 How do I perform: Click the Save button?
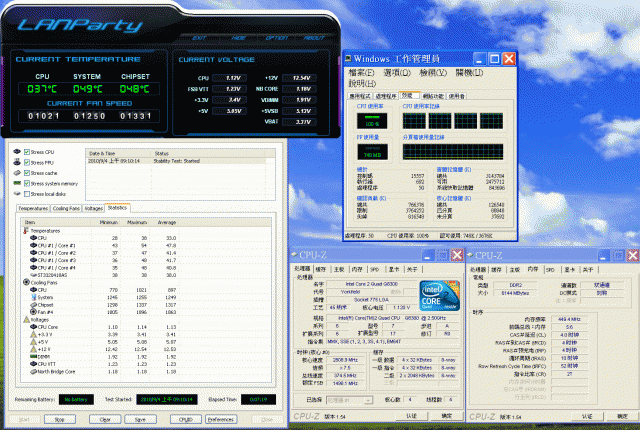coord(140,419)
